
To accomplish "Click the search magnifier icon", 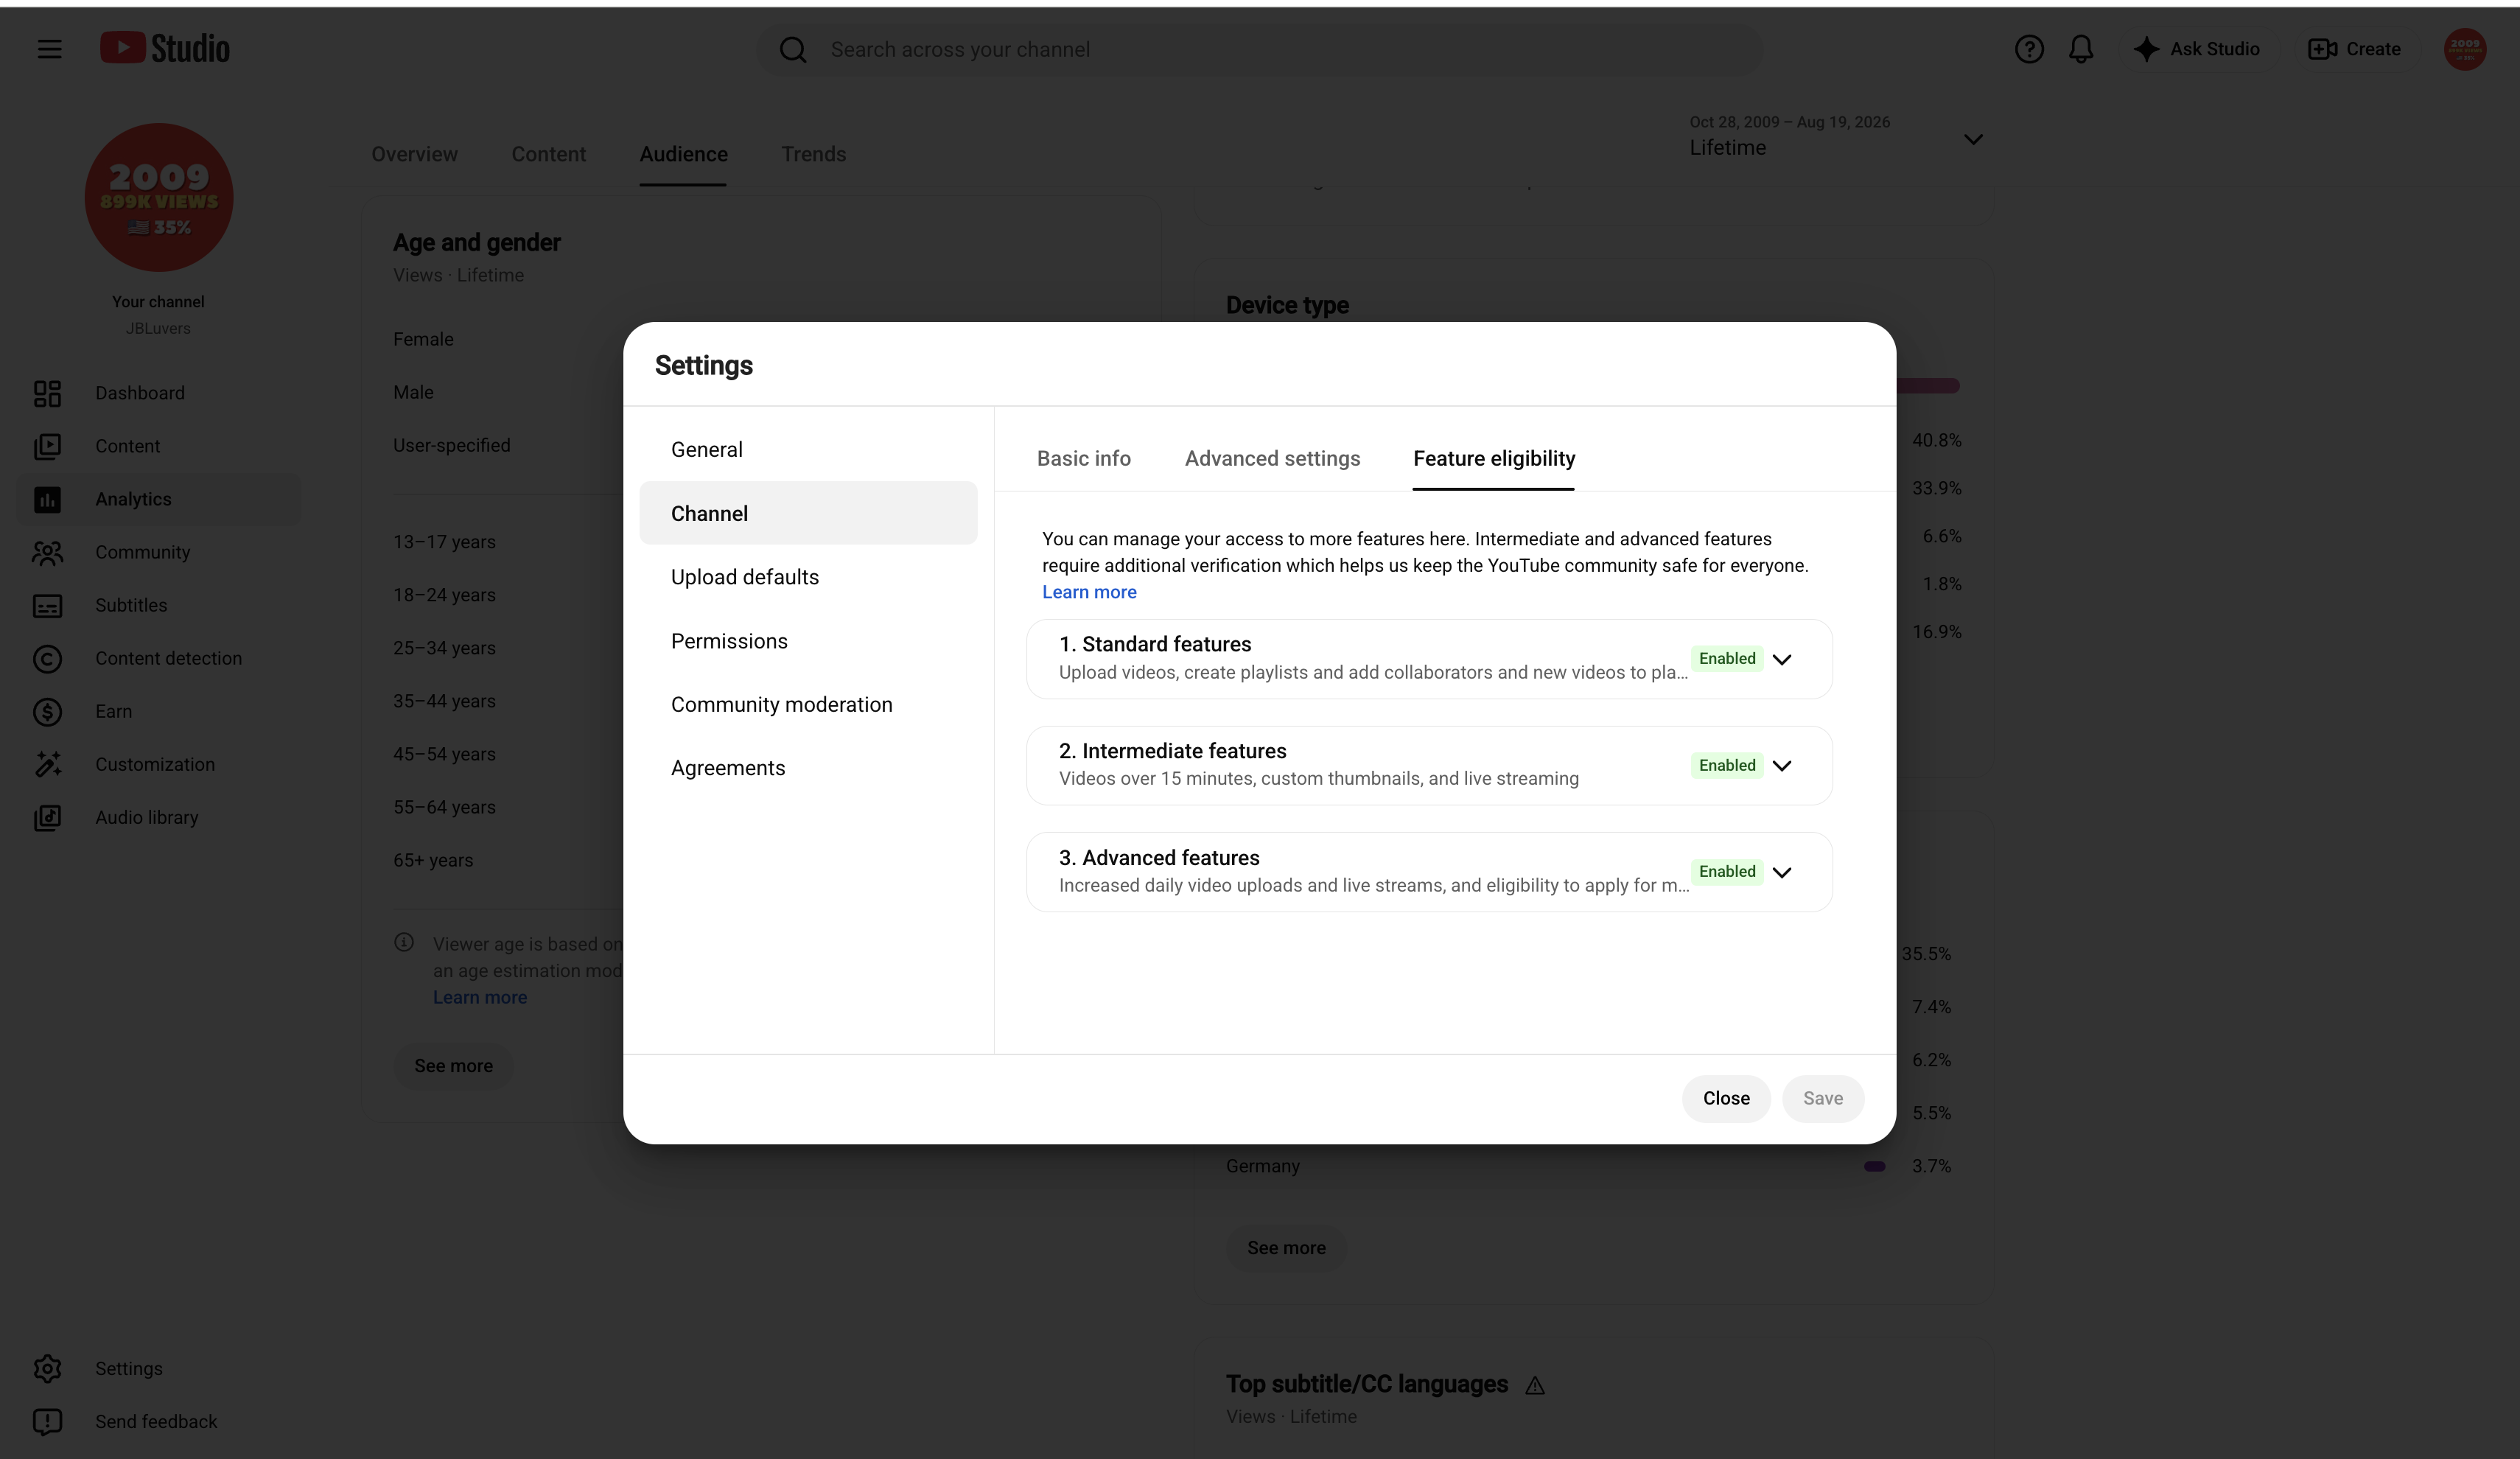I will 793,50.
